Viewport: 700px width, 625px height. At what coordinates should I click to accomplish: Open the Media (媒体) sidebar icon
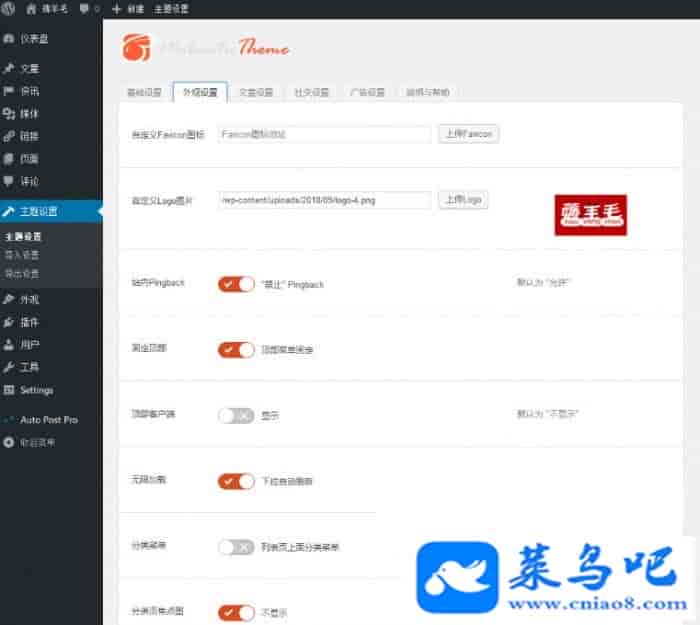9,114
